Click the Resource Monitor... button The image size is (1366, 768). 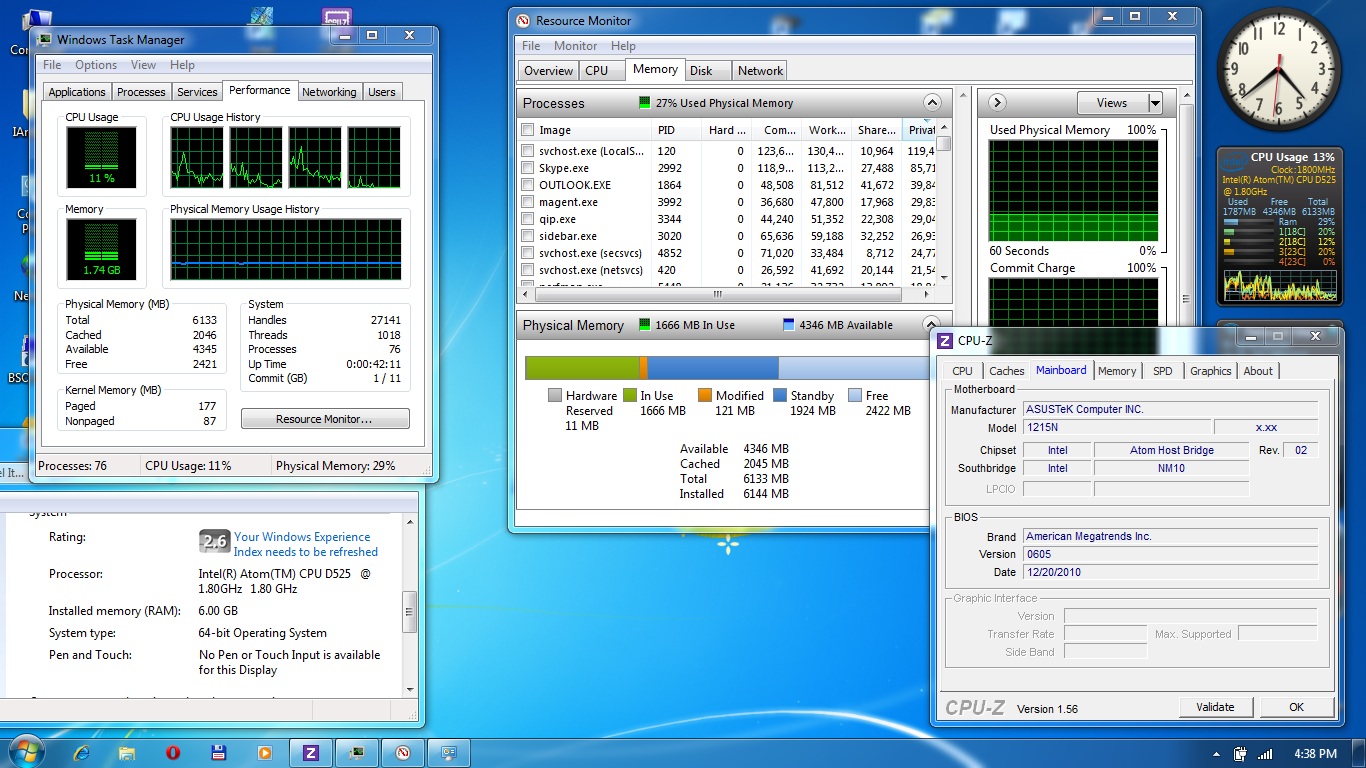click(x=325, y=419)
